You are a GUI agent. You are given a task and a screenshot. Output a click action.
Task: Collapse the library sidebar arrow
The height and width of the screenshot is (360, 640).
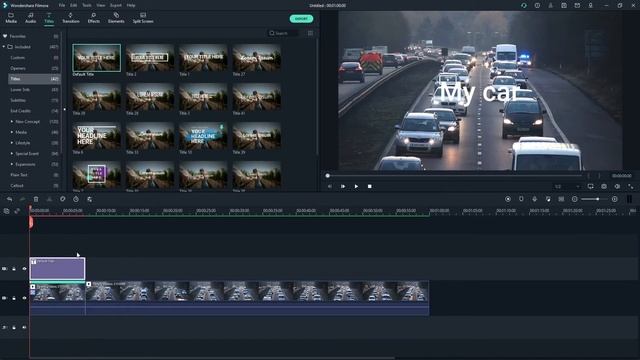[64, 109]
